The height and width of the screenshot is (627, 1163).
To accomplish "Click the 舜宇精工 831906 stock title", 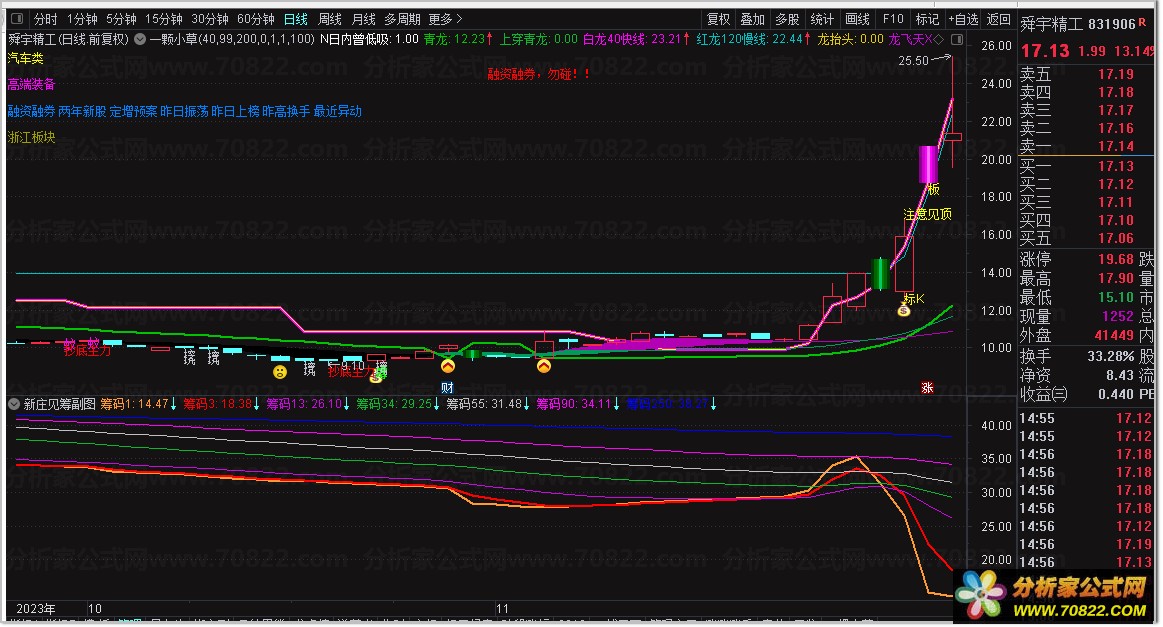I will [1078, 24].
